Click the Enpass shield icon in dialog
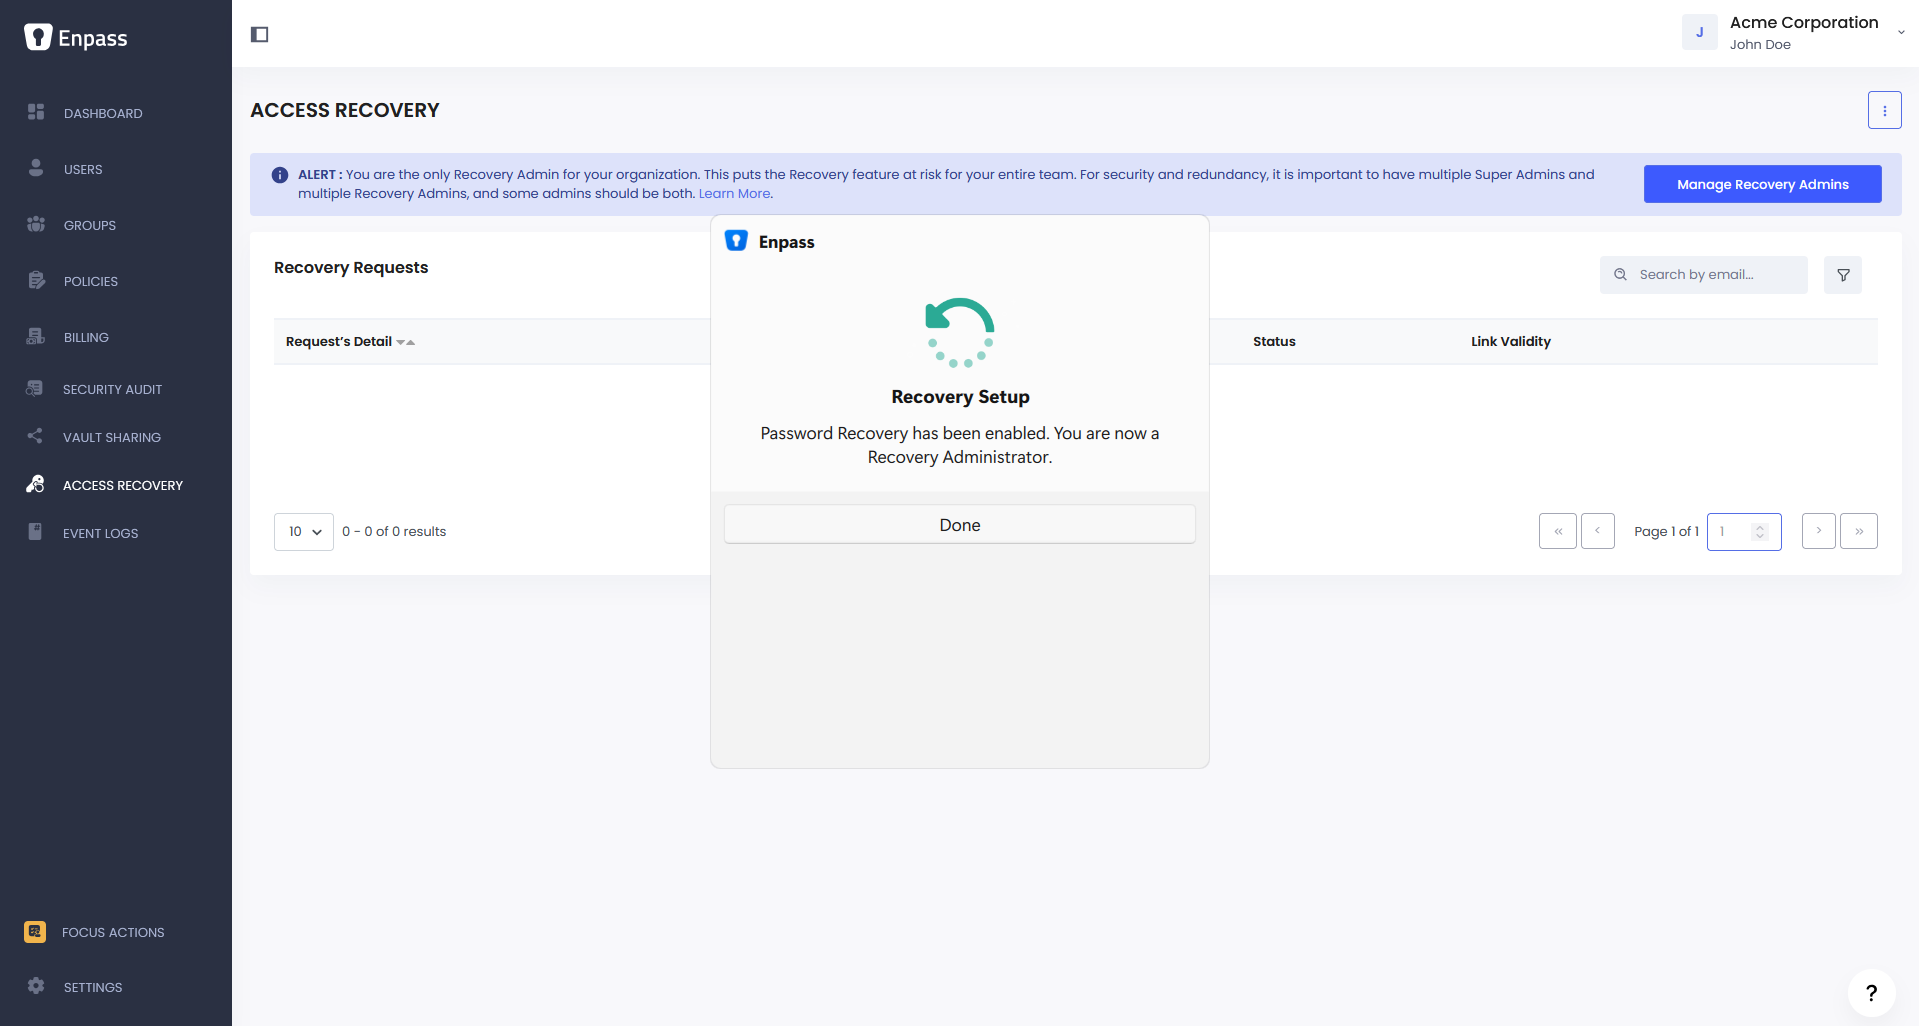 736,241
